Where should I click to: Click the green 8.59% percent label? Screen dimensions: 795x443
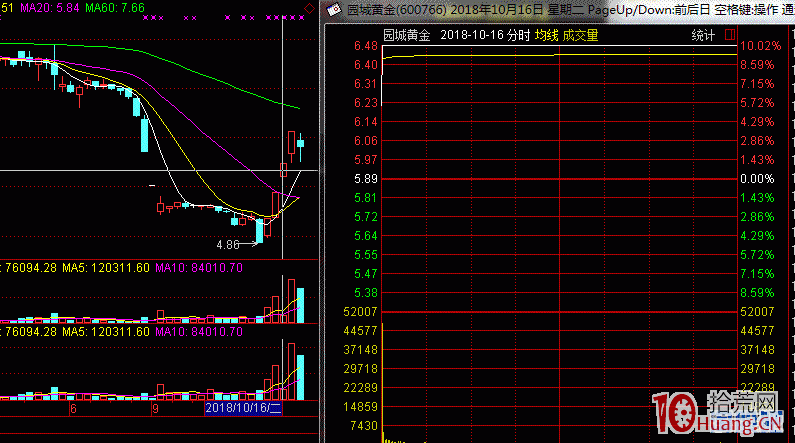[757, 293]
